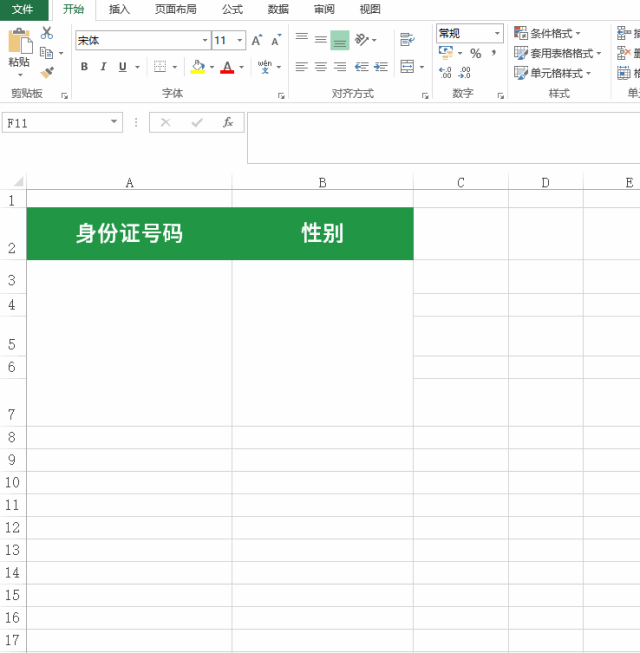Switch to the 插入 tab
640x653 pixels.
tap(119, 9)
